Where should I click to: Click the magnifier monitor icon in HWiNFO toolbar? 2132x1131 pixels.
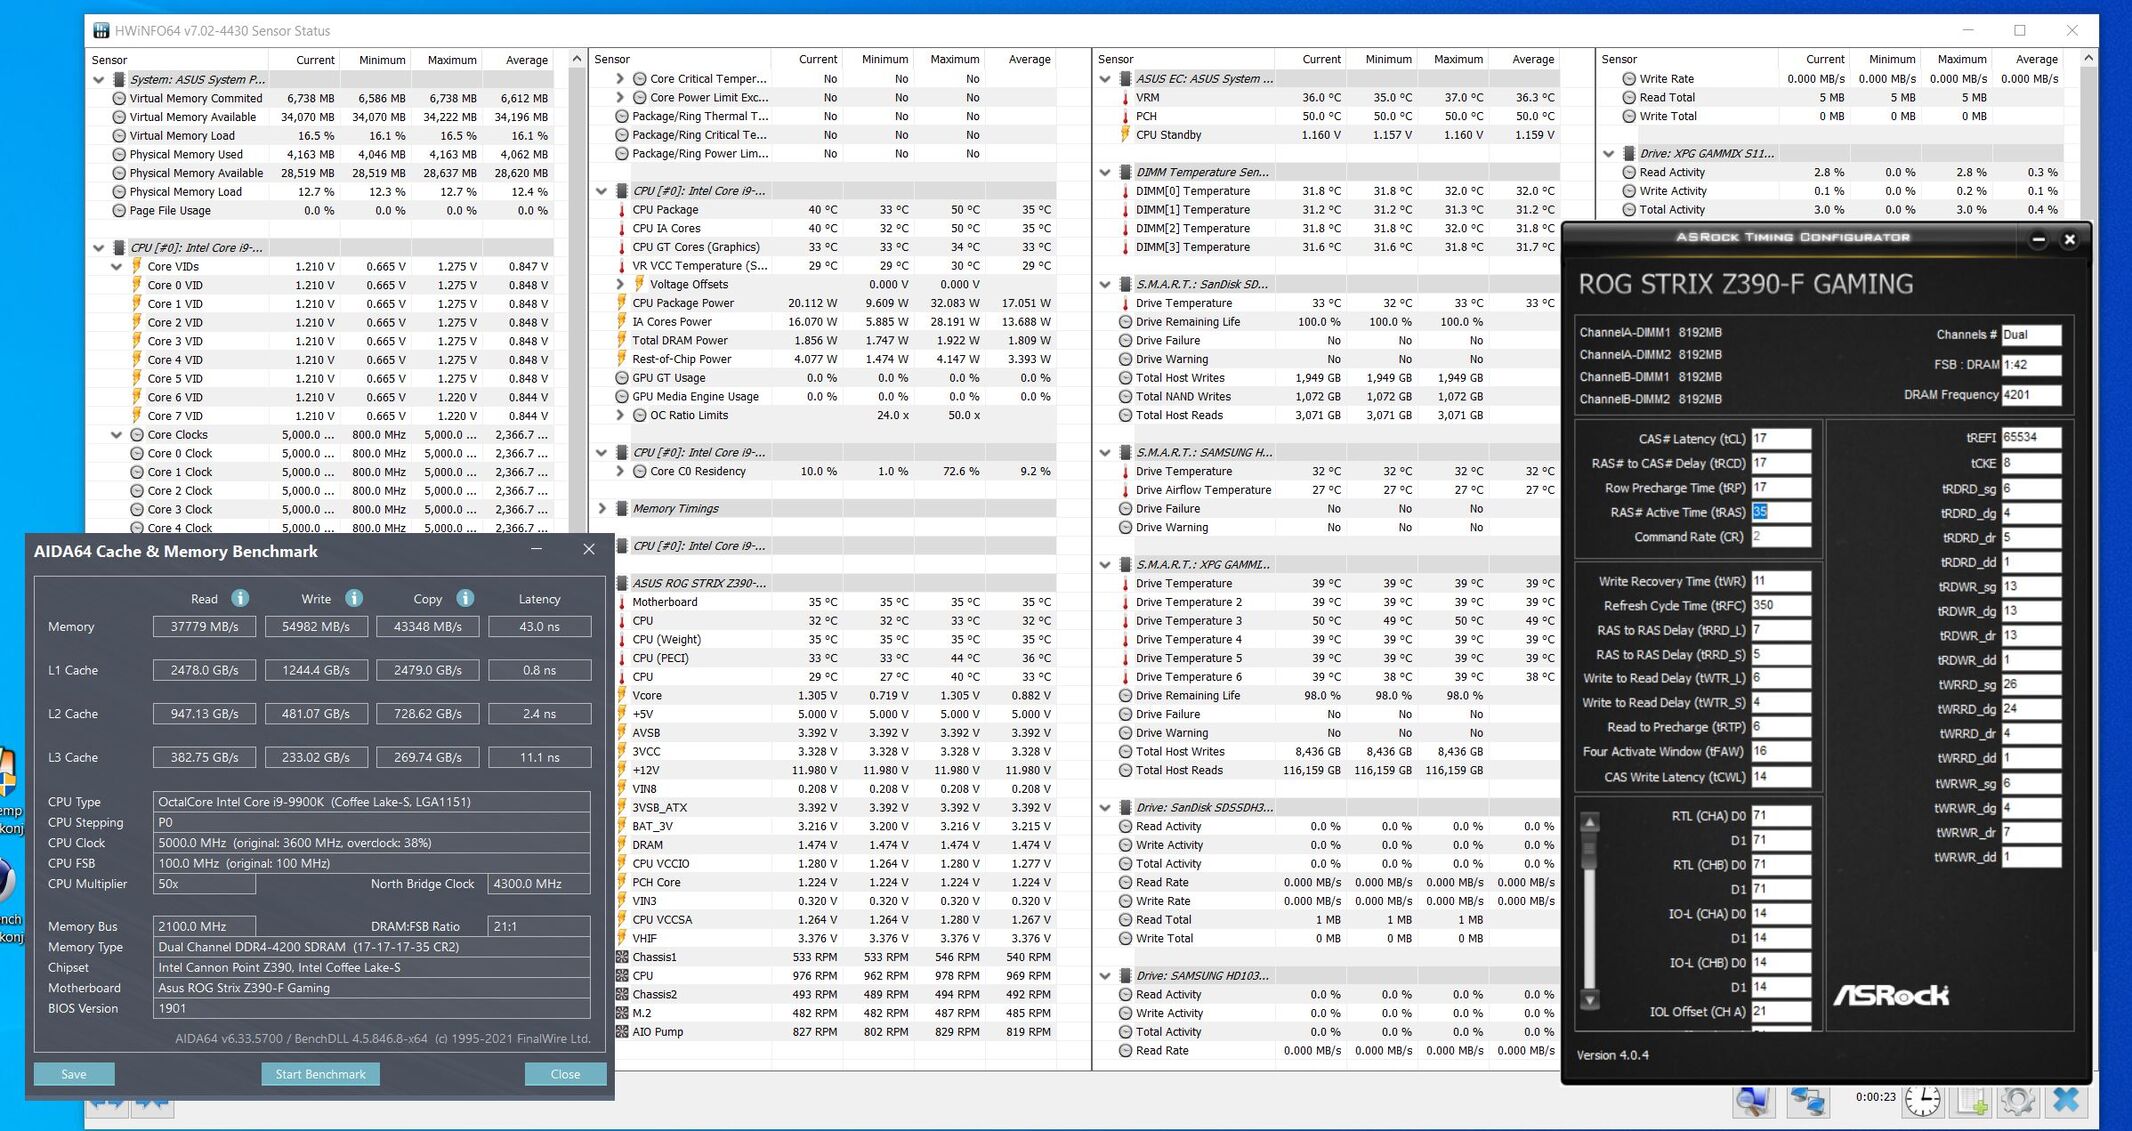pyautogui.click(x=1752, y=1101)
